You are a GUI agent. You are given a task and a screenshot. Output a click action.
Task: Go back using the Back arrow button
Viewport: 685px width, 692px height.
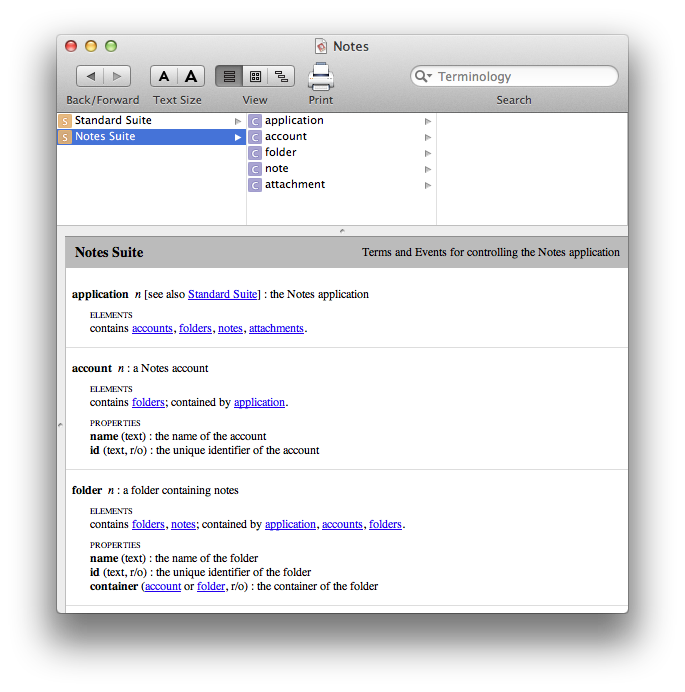[90, 76]
